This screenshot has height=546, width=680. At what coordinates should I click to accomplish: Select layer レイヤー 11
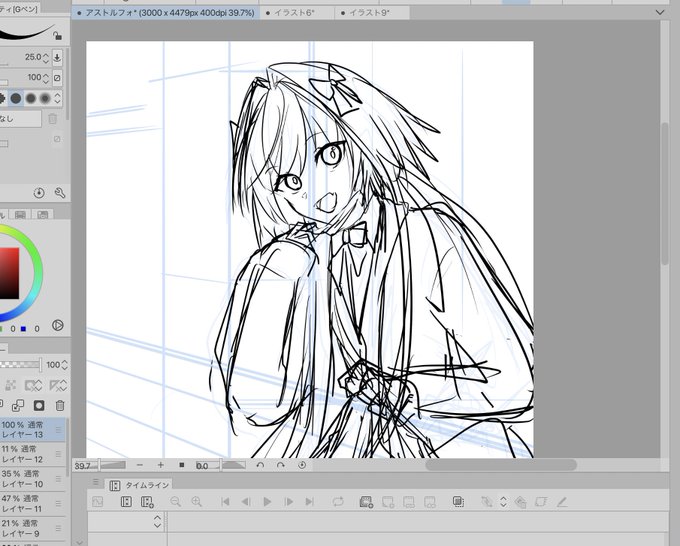pos(33,503)
